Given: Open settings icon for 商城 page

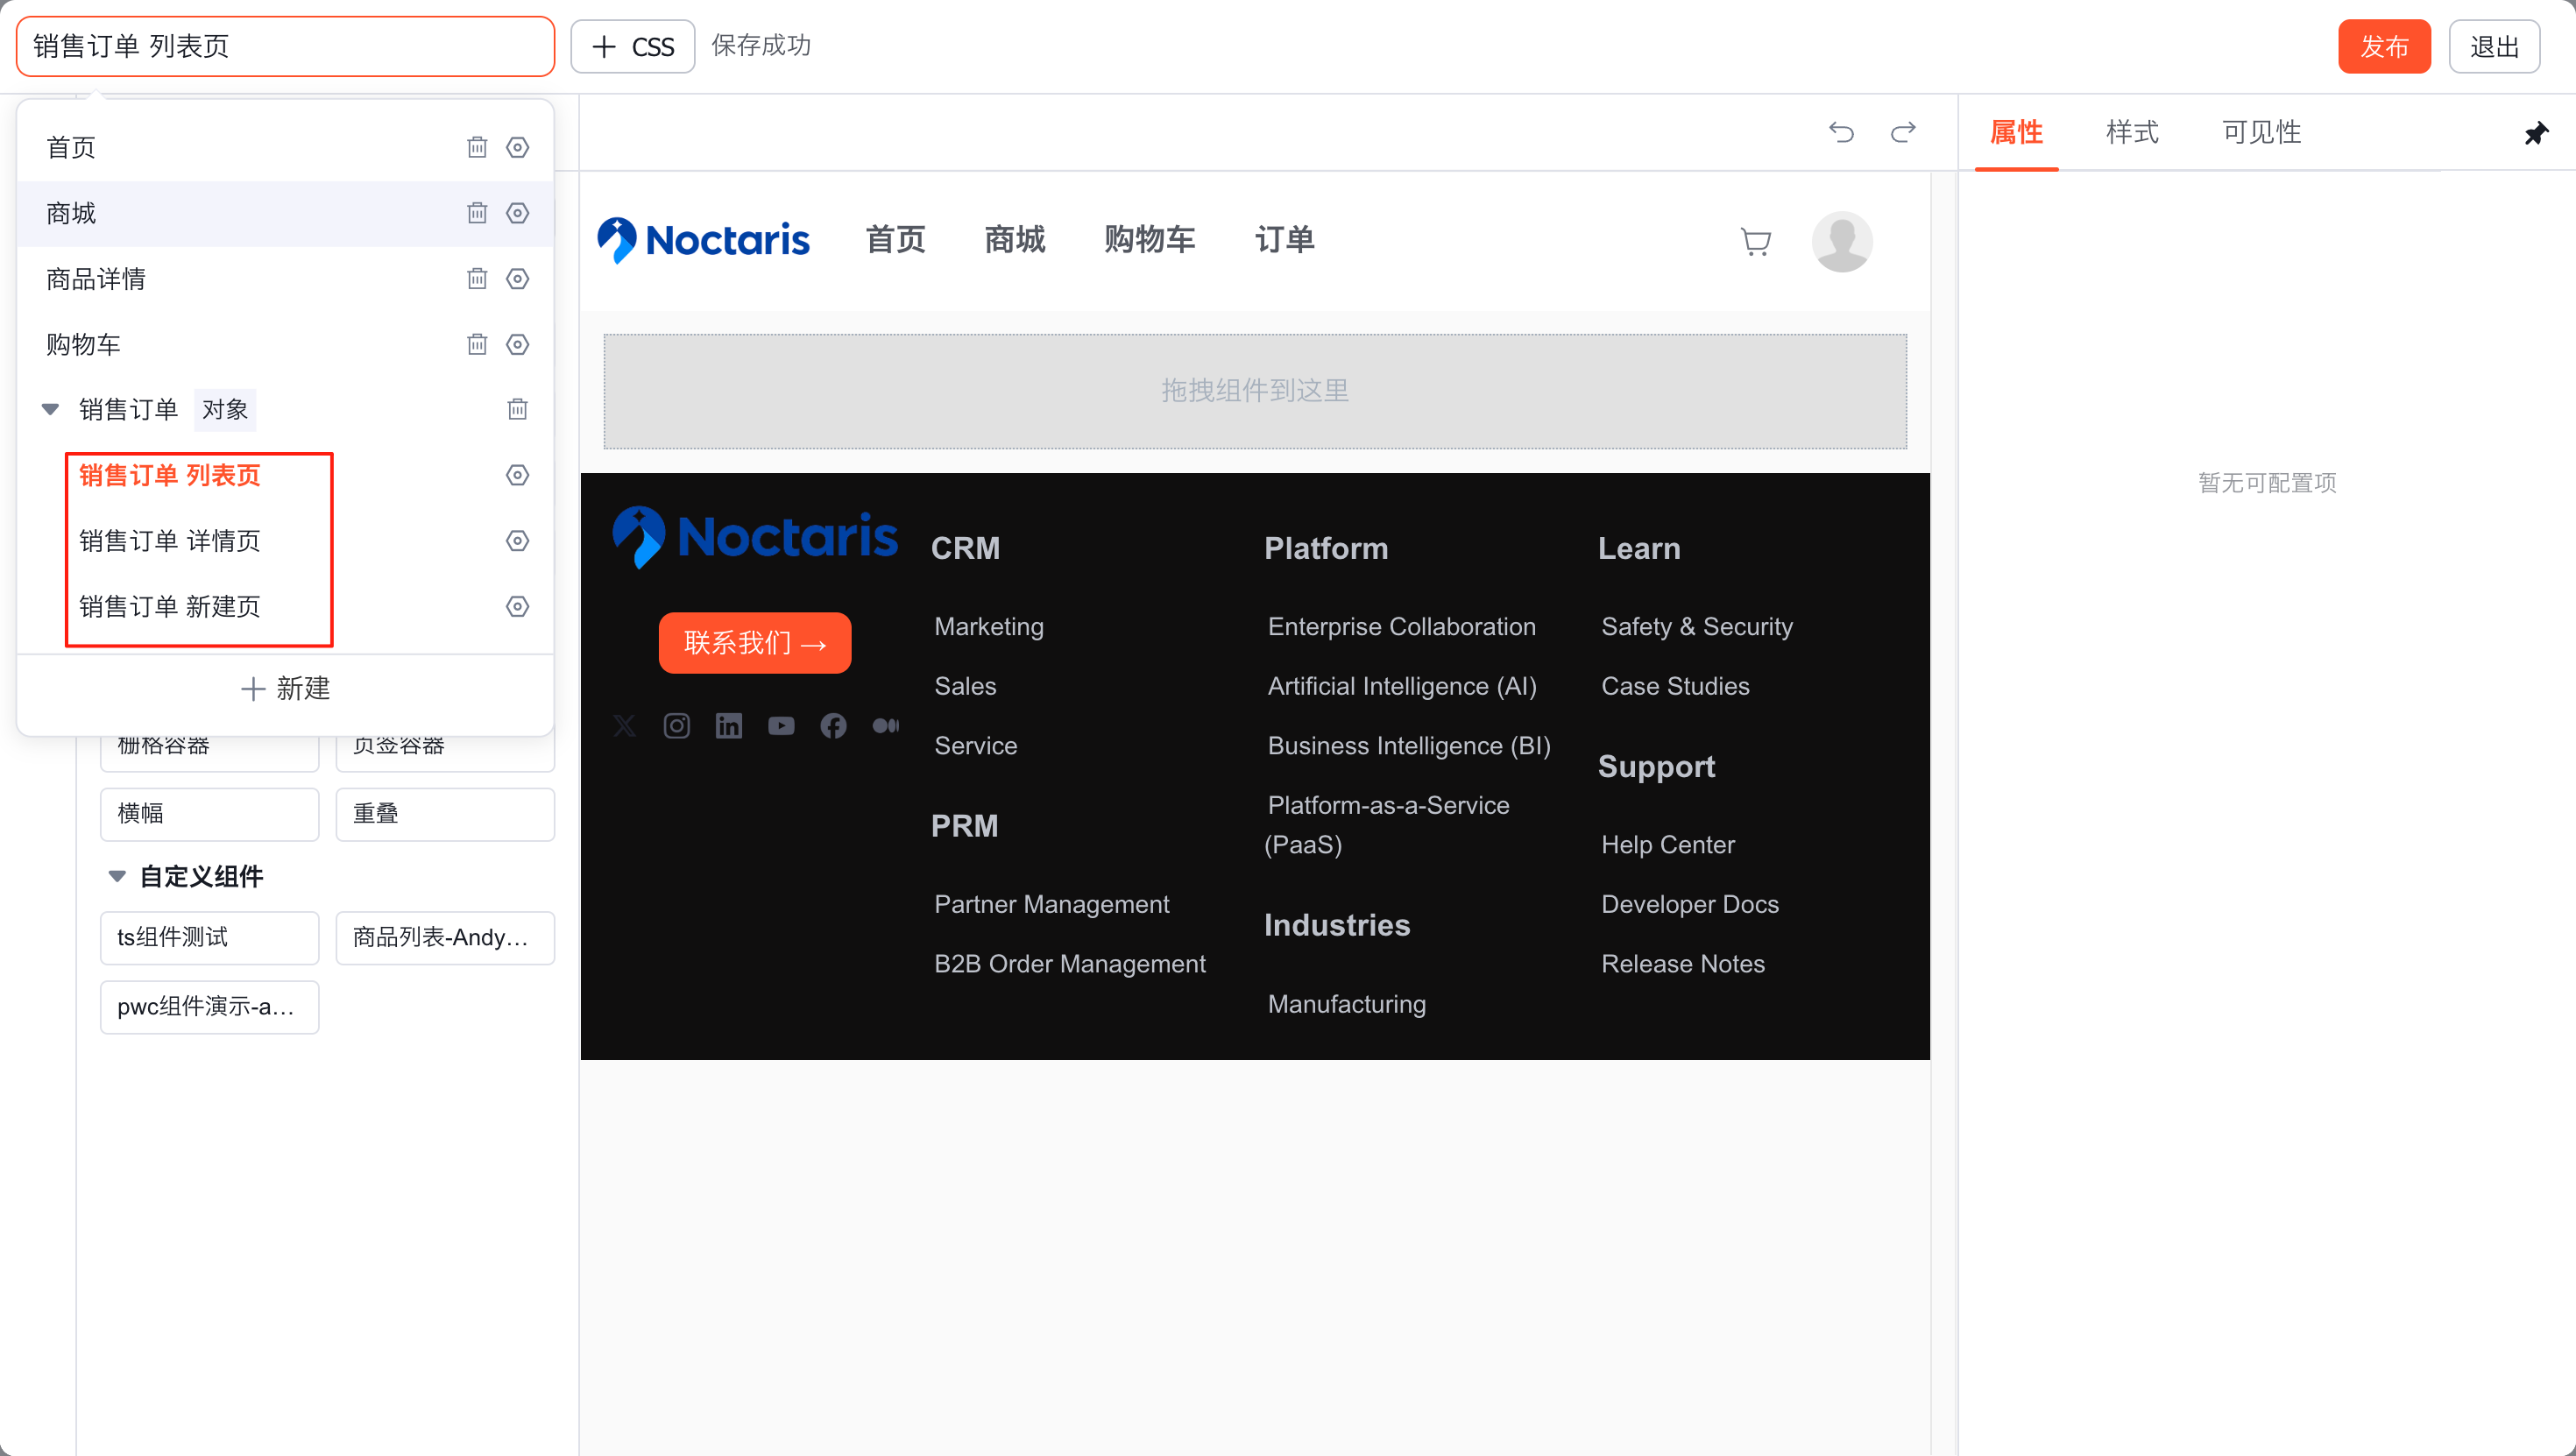Looking at the screenshot, I should coord(517,213).
